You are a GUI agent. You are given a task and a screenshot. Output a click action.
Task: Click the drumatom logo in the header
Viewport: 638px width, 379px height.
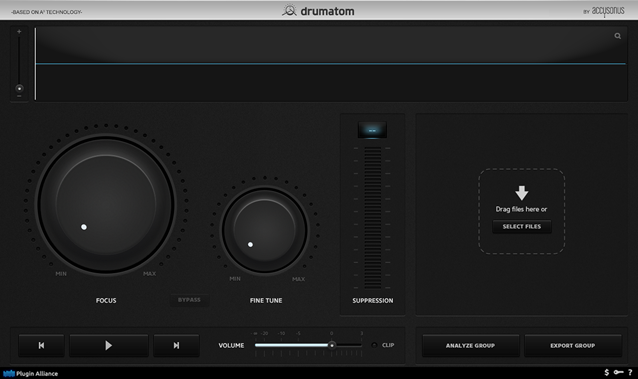(x=319, y=11)
